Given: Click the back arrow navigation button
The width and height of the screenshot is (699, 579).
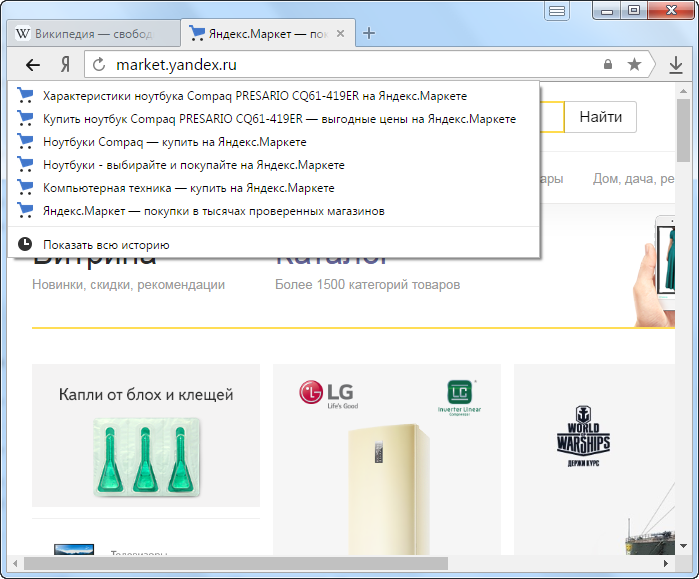Looking at the screenshot, I should [33, 65].
